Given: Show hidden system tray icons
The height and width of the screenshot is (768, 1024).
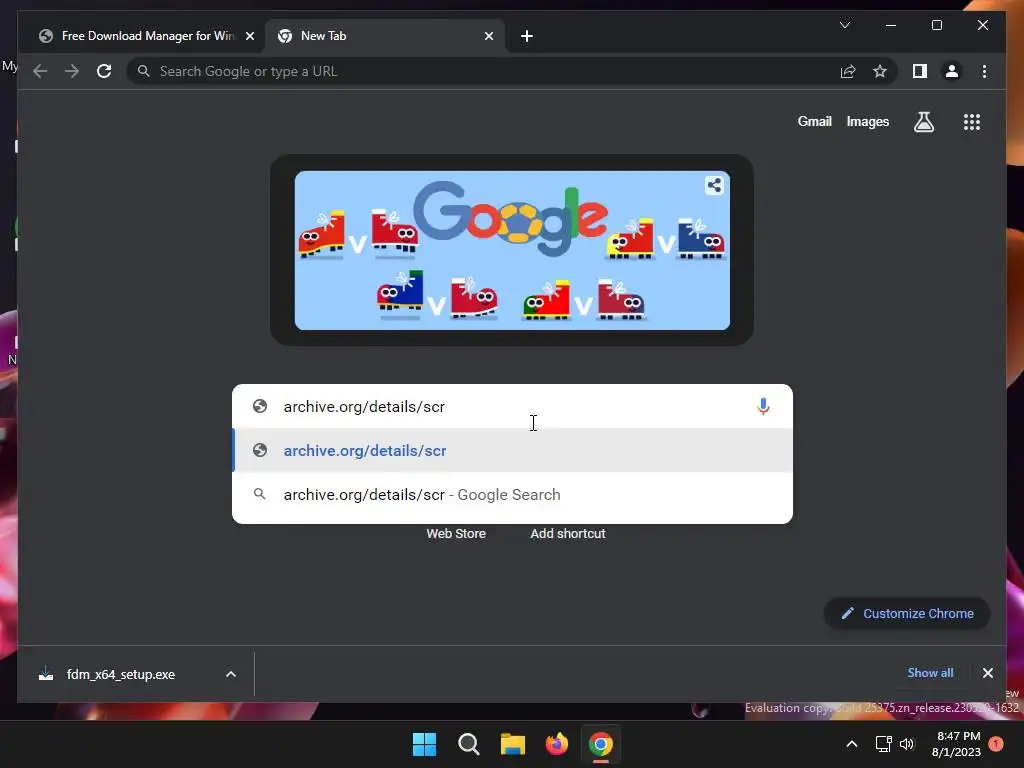Looking at the screenshot, I should pos(852,744).
